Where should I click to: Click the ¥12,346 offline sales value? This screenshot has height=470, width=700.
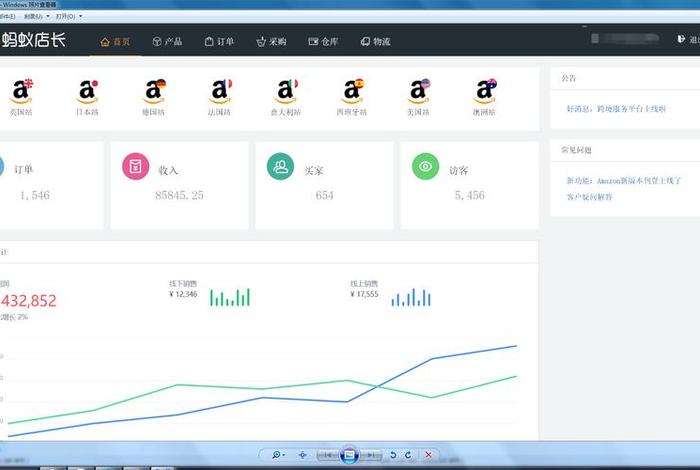tap(183, 294)
